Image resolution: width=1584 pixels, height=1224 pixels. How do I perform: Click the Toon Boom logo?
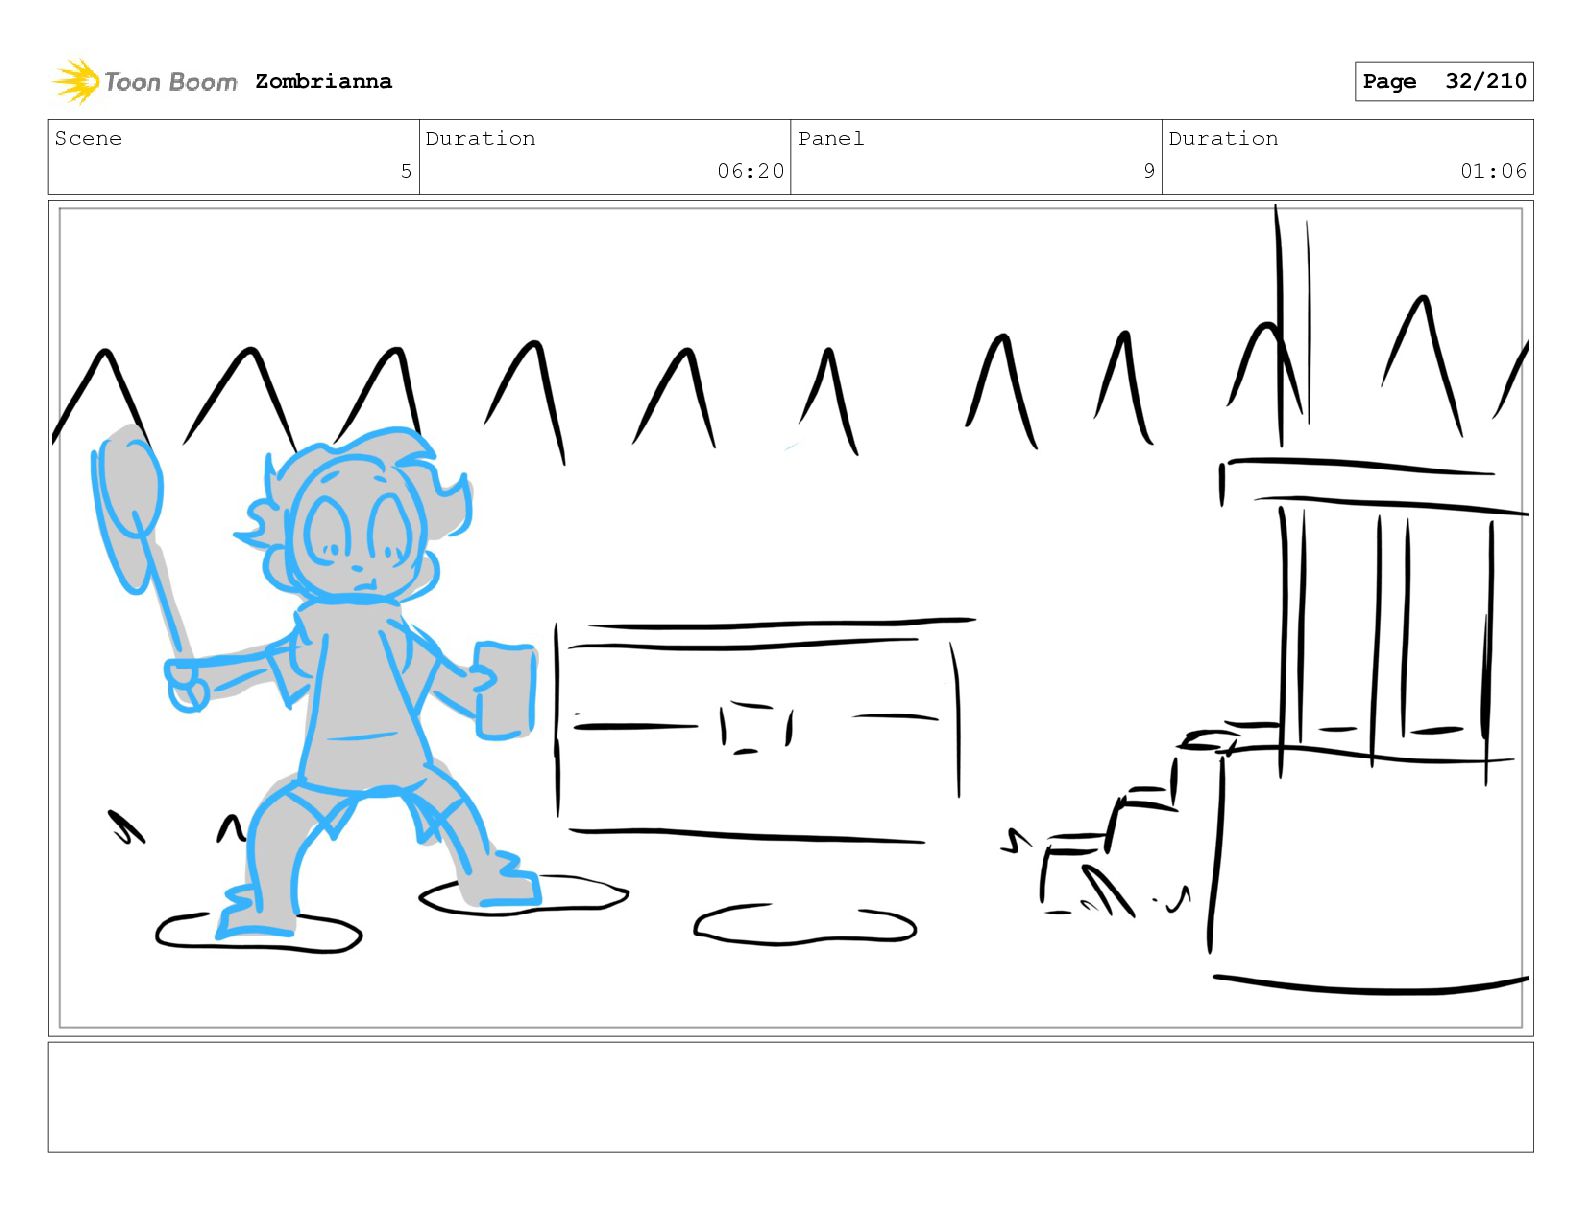coord(145,81)
